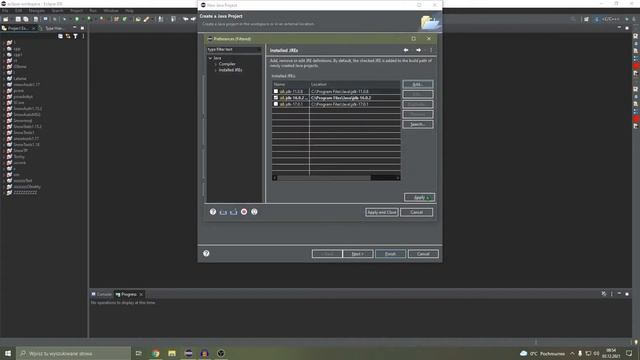Cancel the New Java Project wizard
The width and height of the screenshot is (640, 360).
423,254
